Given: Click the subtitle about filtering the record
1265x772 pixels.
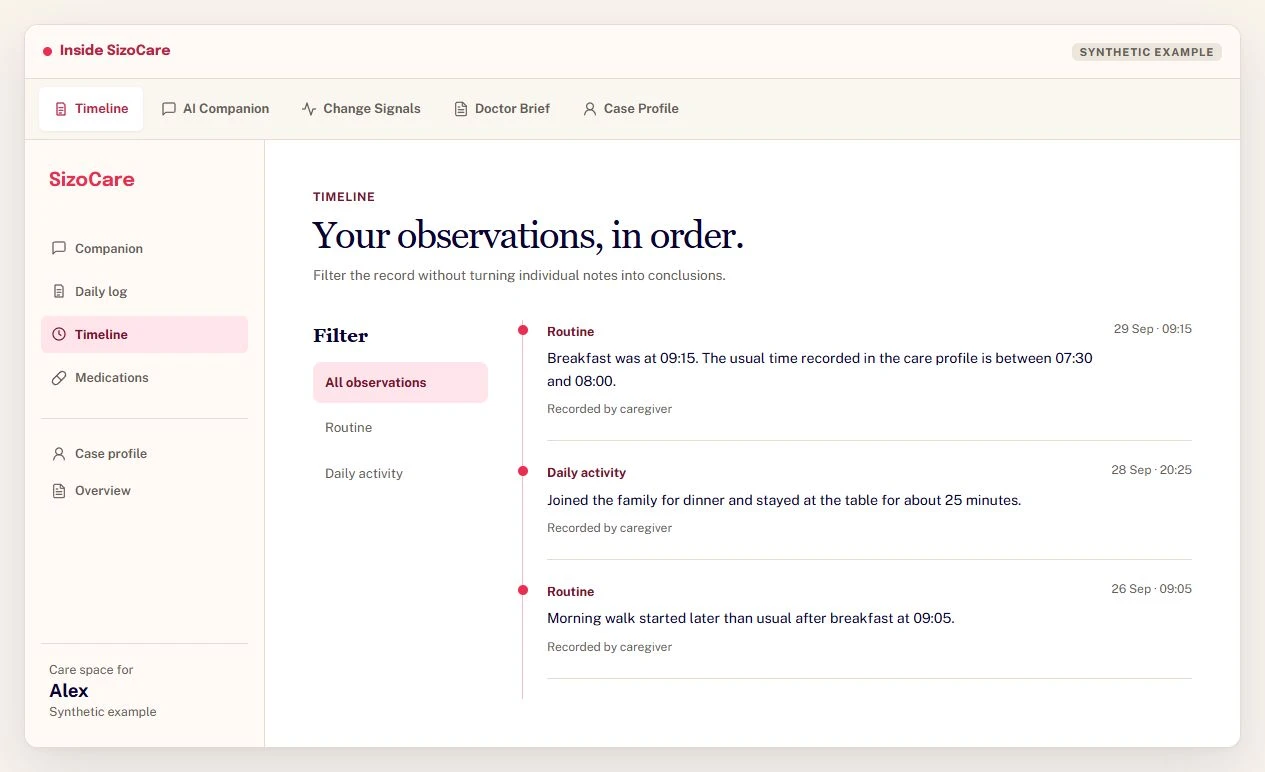Looking at the screenshot, I should tap(519, 275).
